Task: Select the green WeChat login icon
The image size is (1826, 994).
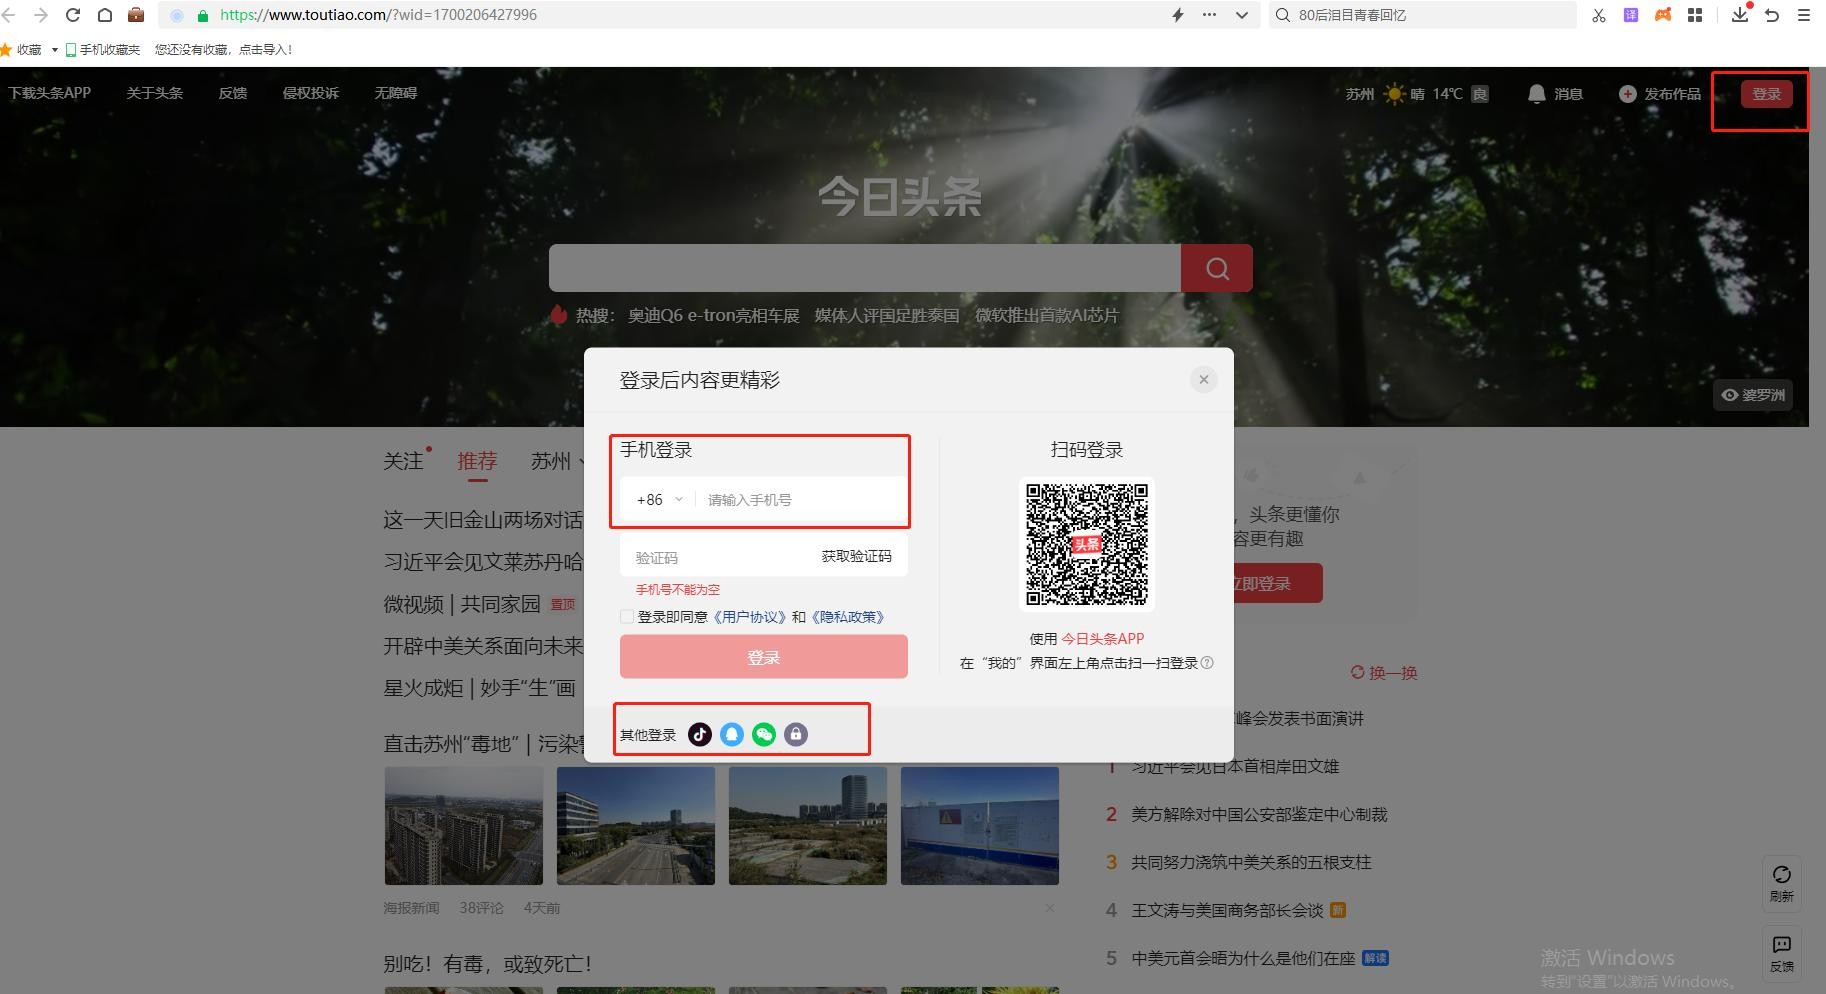Action: (x=764, y=735)
